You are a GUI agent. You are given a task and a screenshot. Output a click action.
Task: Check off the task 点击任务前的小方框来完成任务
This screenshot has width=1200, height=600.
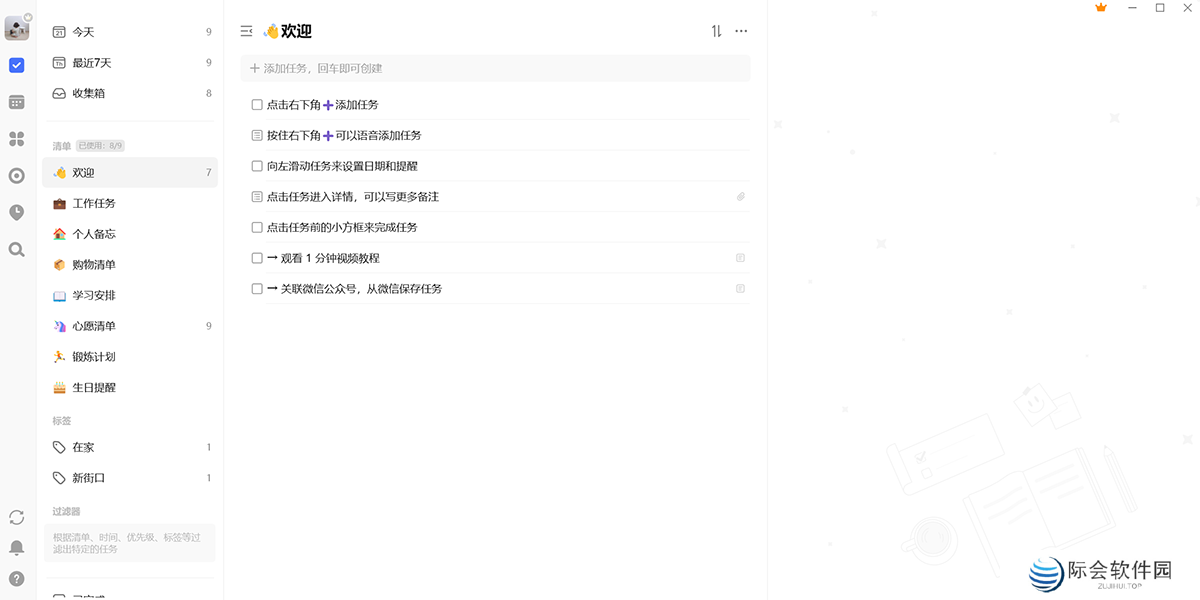(x=257, y=227)
